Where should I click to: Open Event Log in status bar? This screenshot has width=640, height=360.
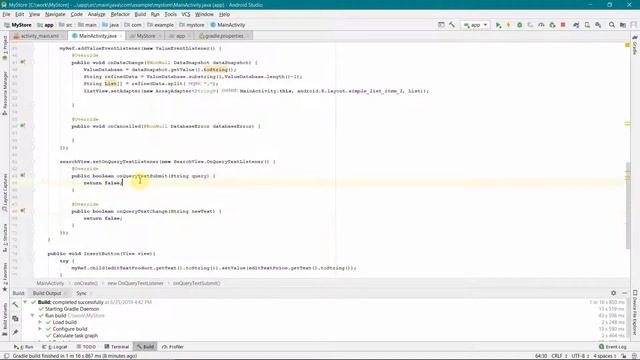point(613,347)
